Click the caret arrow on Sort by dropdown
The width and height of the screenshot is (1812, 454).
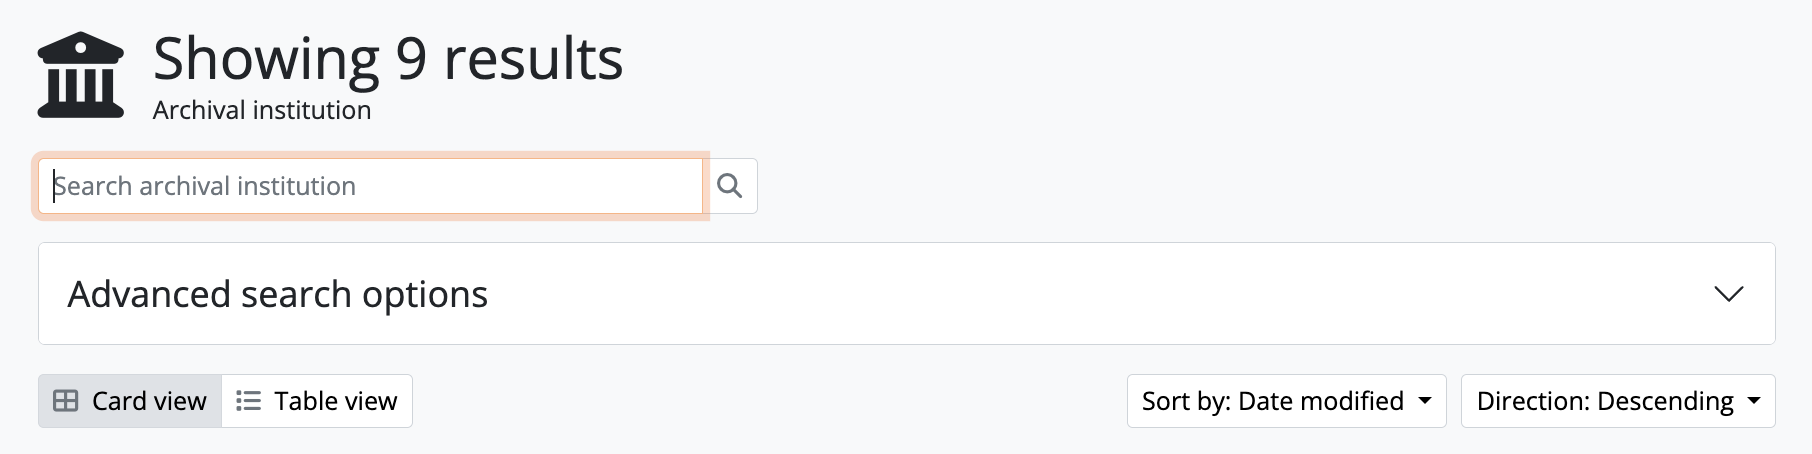[1425, 401]
